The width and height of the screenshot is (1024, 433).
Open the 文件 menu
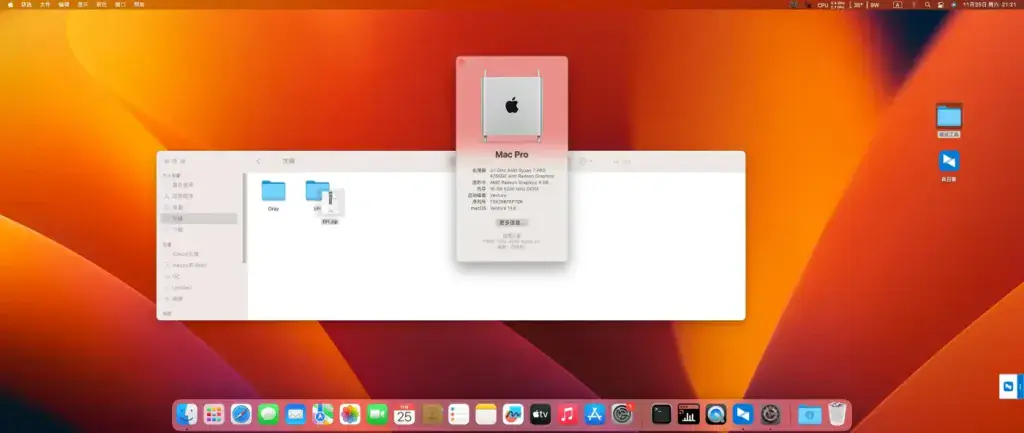tap(45, 5)
